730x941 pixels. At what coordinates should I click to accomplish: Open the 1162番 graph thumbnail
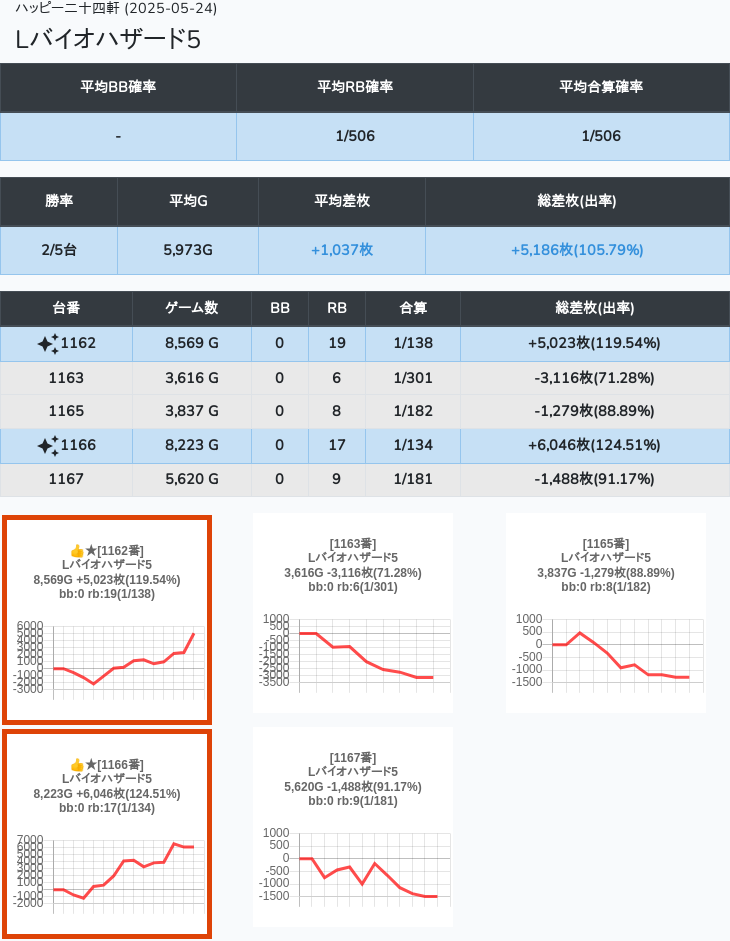point(107,620)
